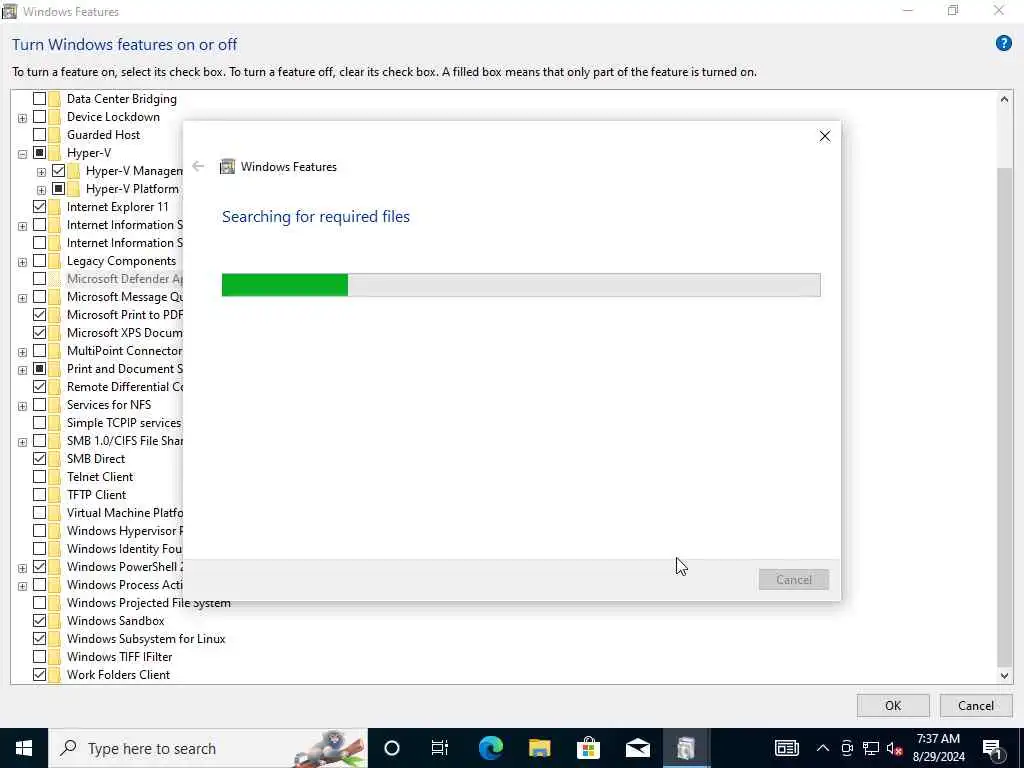Open the Mail app on the taskbar
1024x768 pixels.
click(637, 748)
